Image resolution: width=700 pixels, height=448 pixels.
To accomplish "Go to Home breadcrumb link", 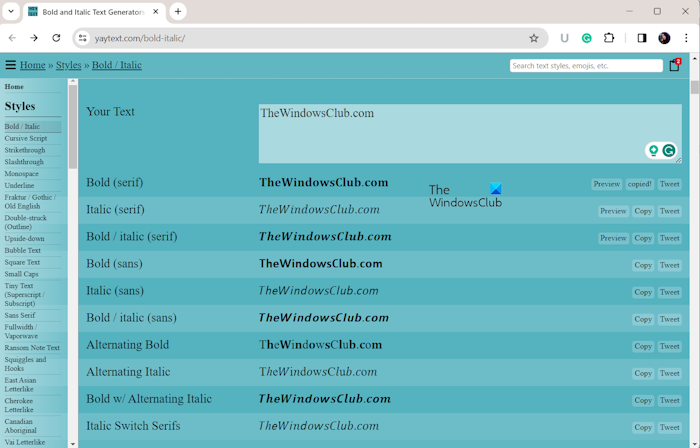I will point(33,65).
